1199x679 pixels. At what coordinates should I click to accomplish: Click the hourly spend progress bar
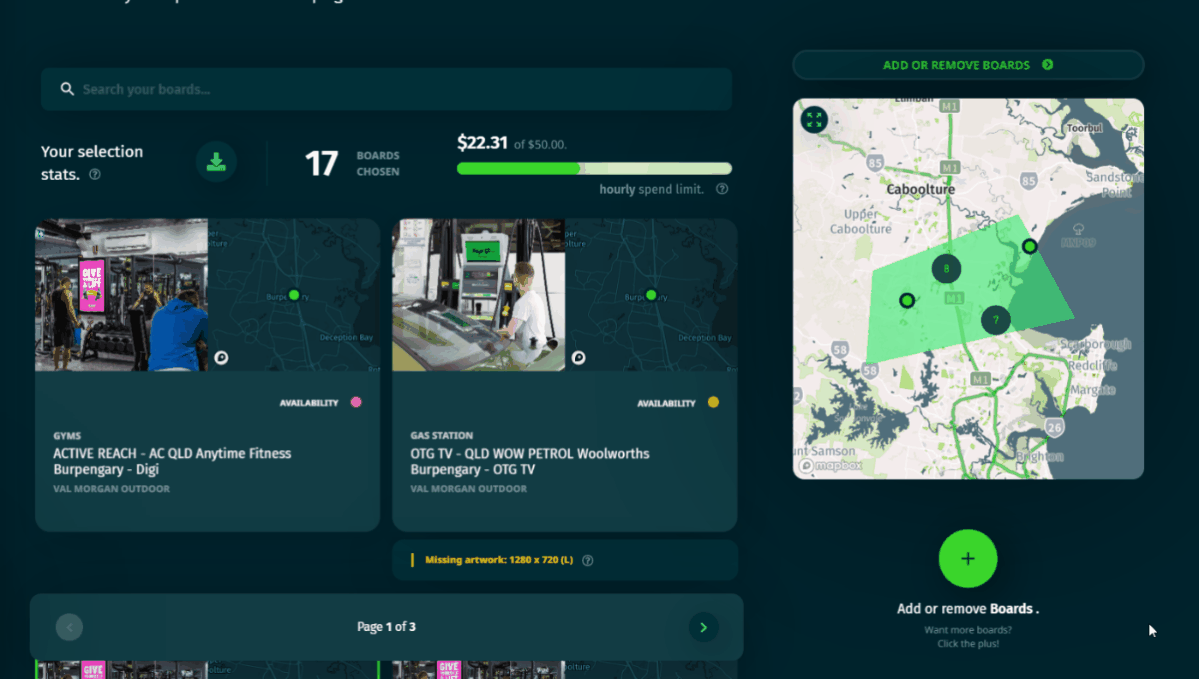(594, 168)
